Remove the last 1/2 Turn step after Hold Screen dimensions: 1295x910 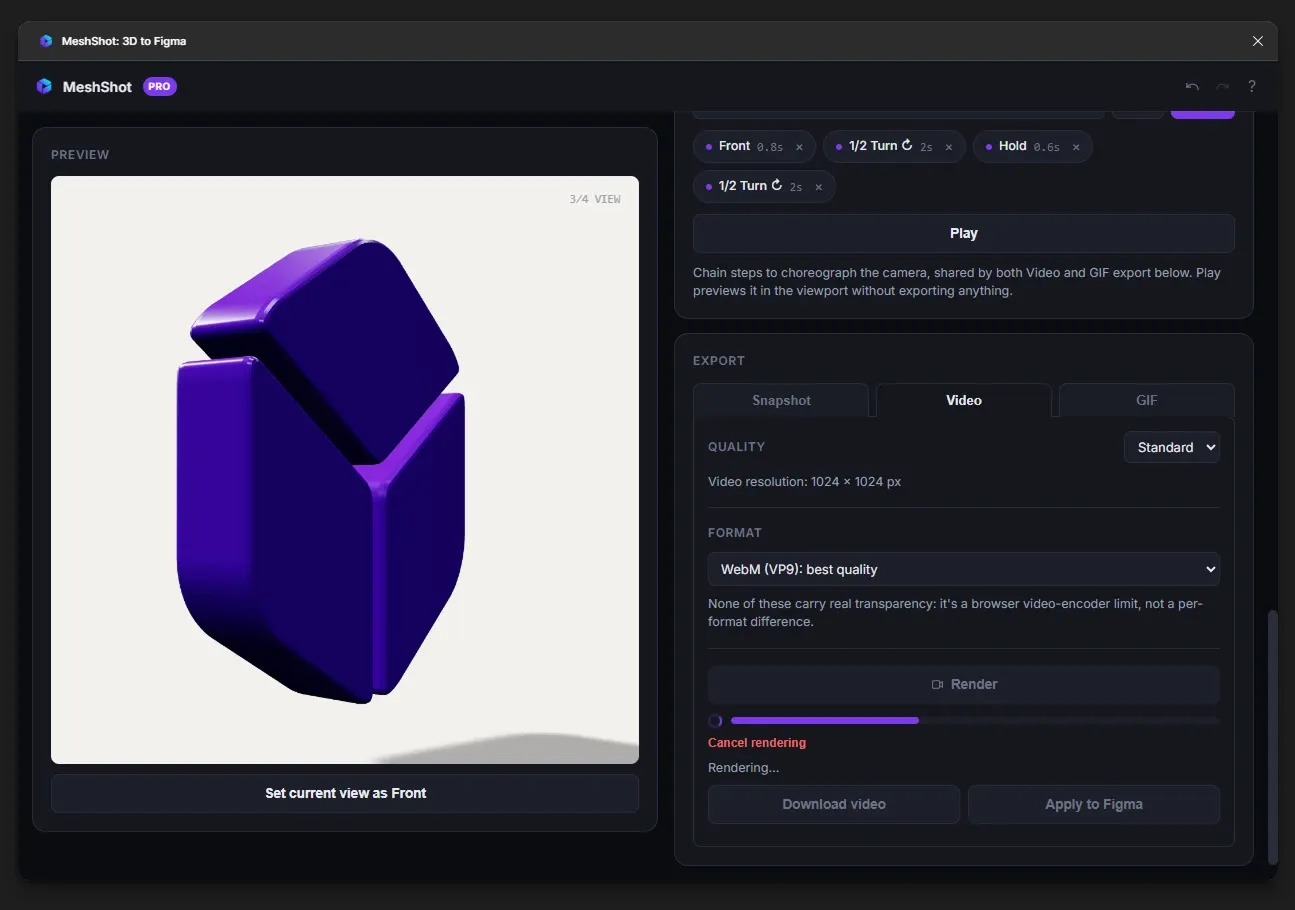coord(819,187)
